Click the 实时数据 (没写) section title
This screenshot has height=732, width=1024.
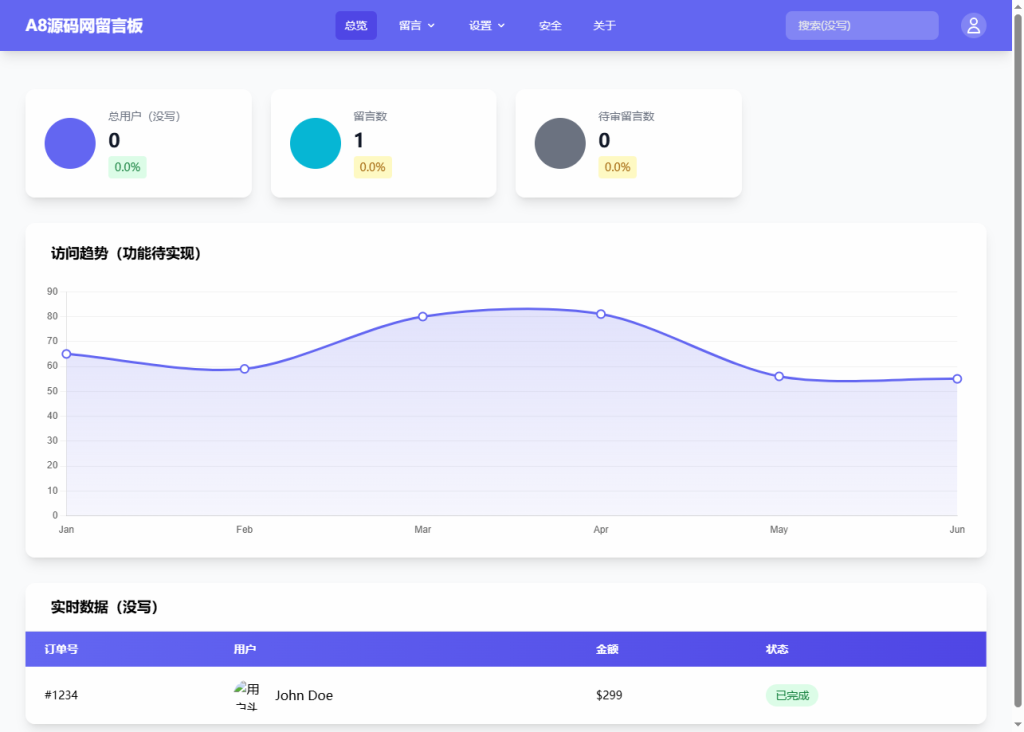[104, 607]
